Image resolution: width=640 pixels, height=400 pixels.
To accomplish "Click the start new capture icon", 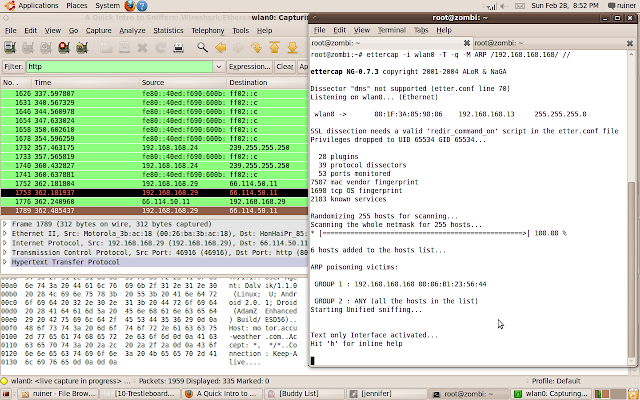I will 46,47.
